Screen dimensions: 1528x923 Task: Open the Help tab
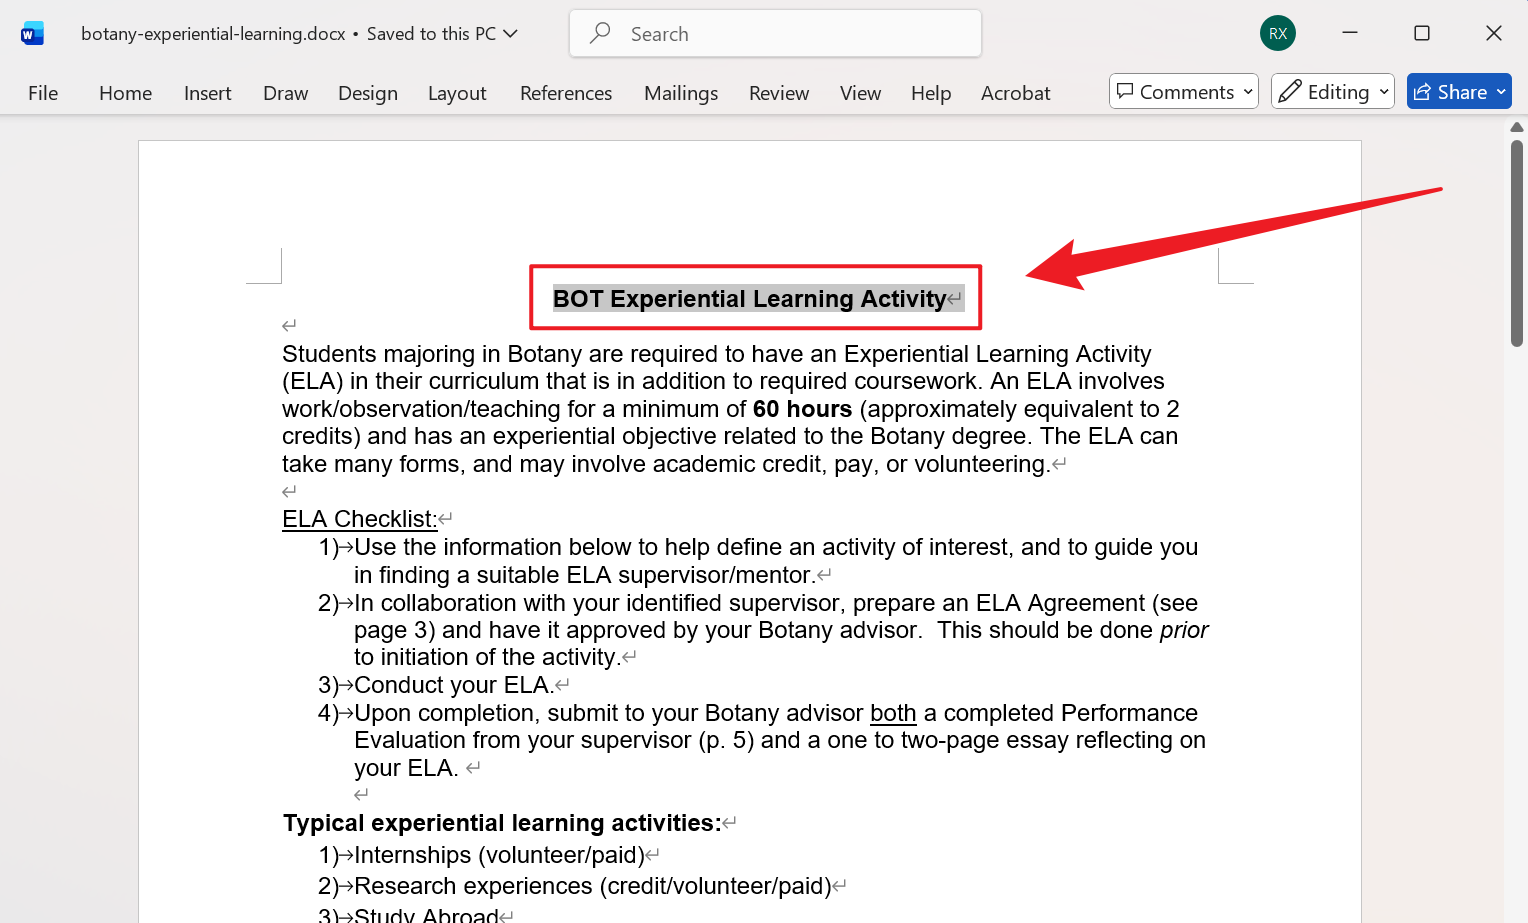(931, 93)
